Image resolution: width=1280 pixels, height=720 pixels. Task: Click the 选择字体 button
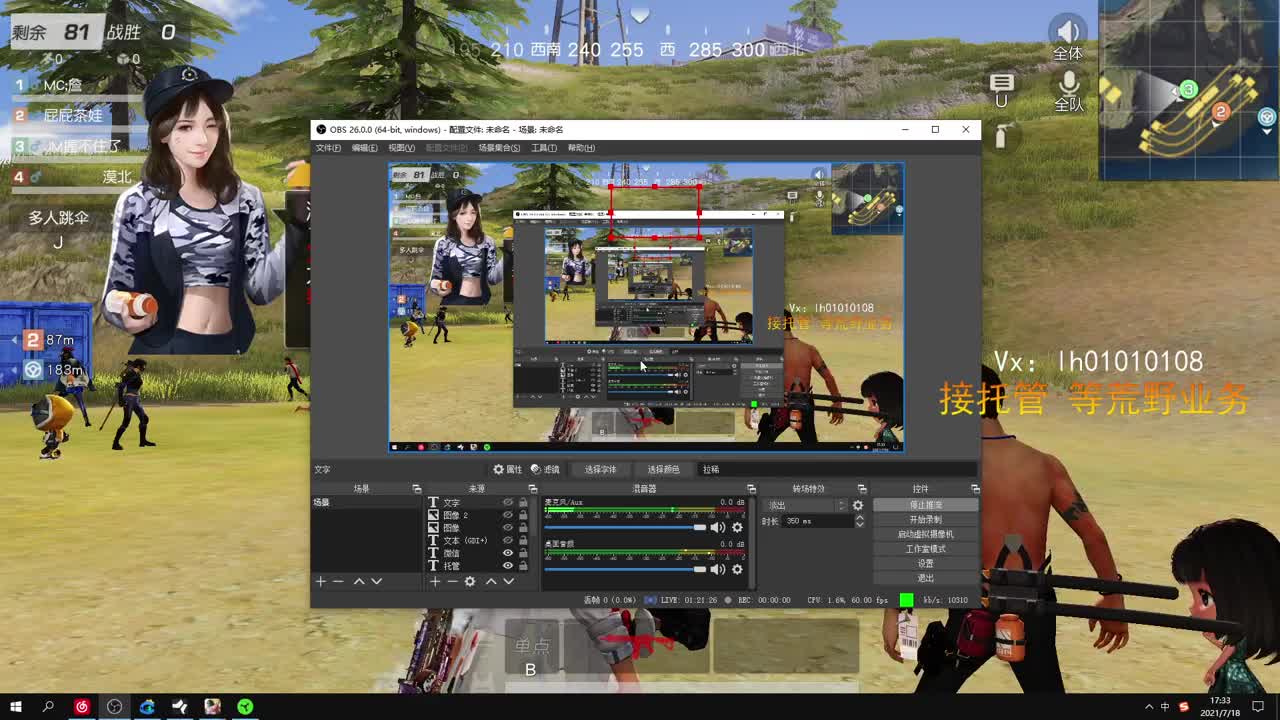tap(600, 469)
